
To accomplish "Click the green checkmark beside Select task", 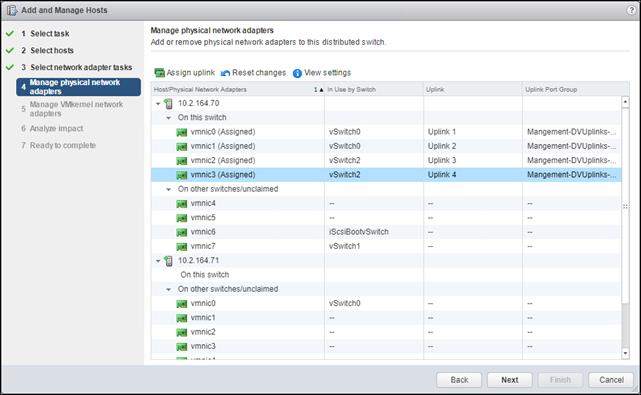I will click(10, 34).
